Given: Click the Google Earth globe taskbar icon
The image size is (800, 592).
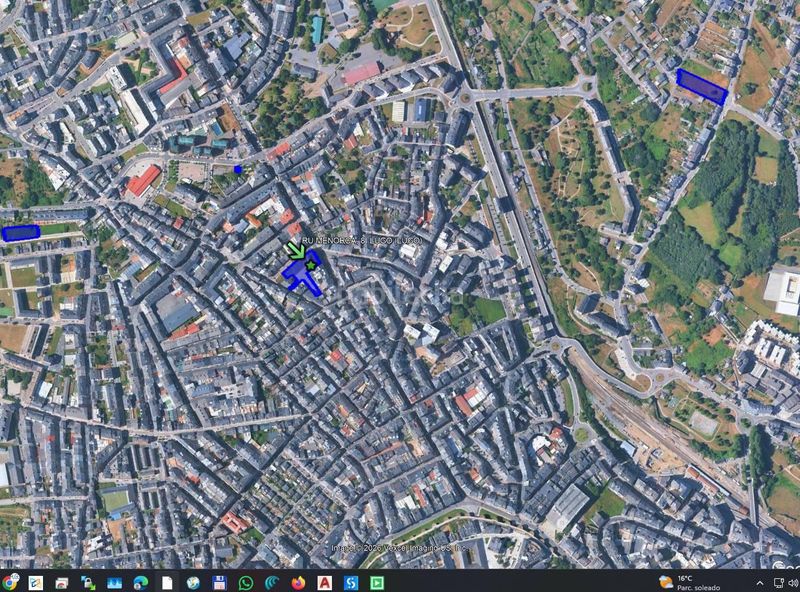Looking at the screenshot, I should click(193, 582).
